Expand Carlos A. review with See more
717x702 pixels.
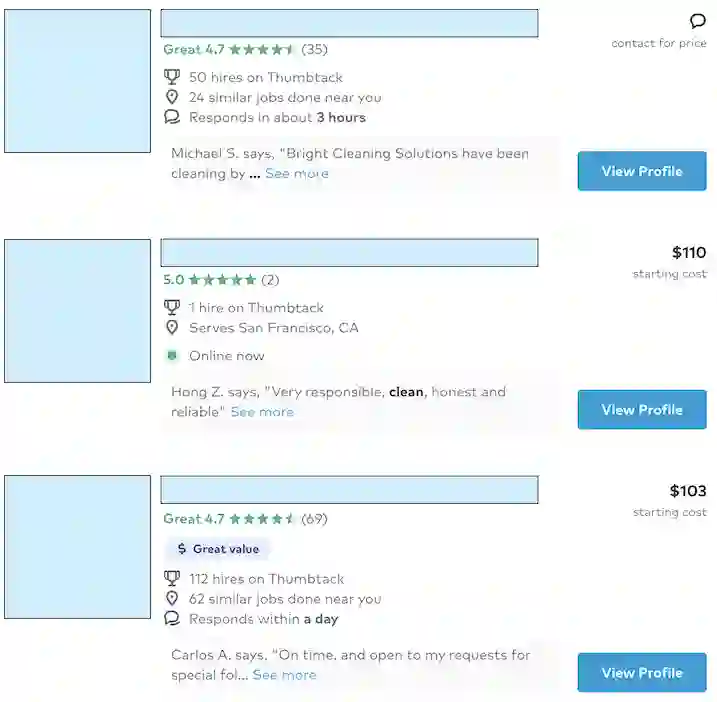coord(284,675)
